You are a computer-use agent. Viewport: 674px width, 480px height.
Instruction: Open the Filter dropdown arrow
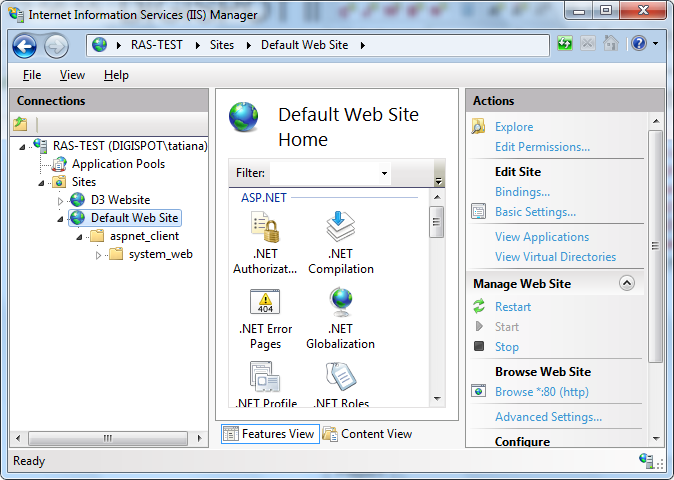click(384, 173)
